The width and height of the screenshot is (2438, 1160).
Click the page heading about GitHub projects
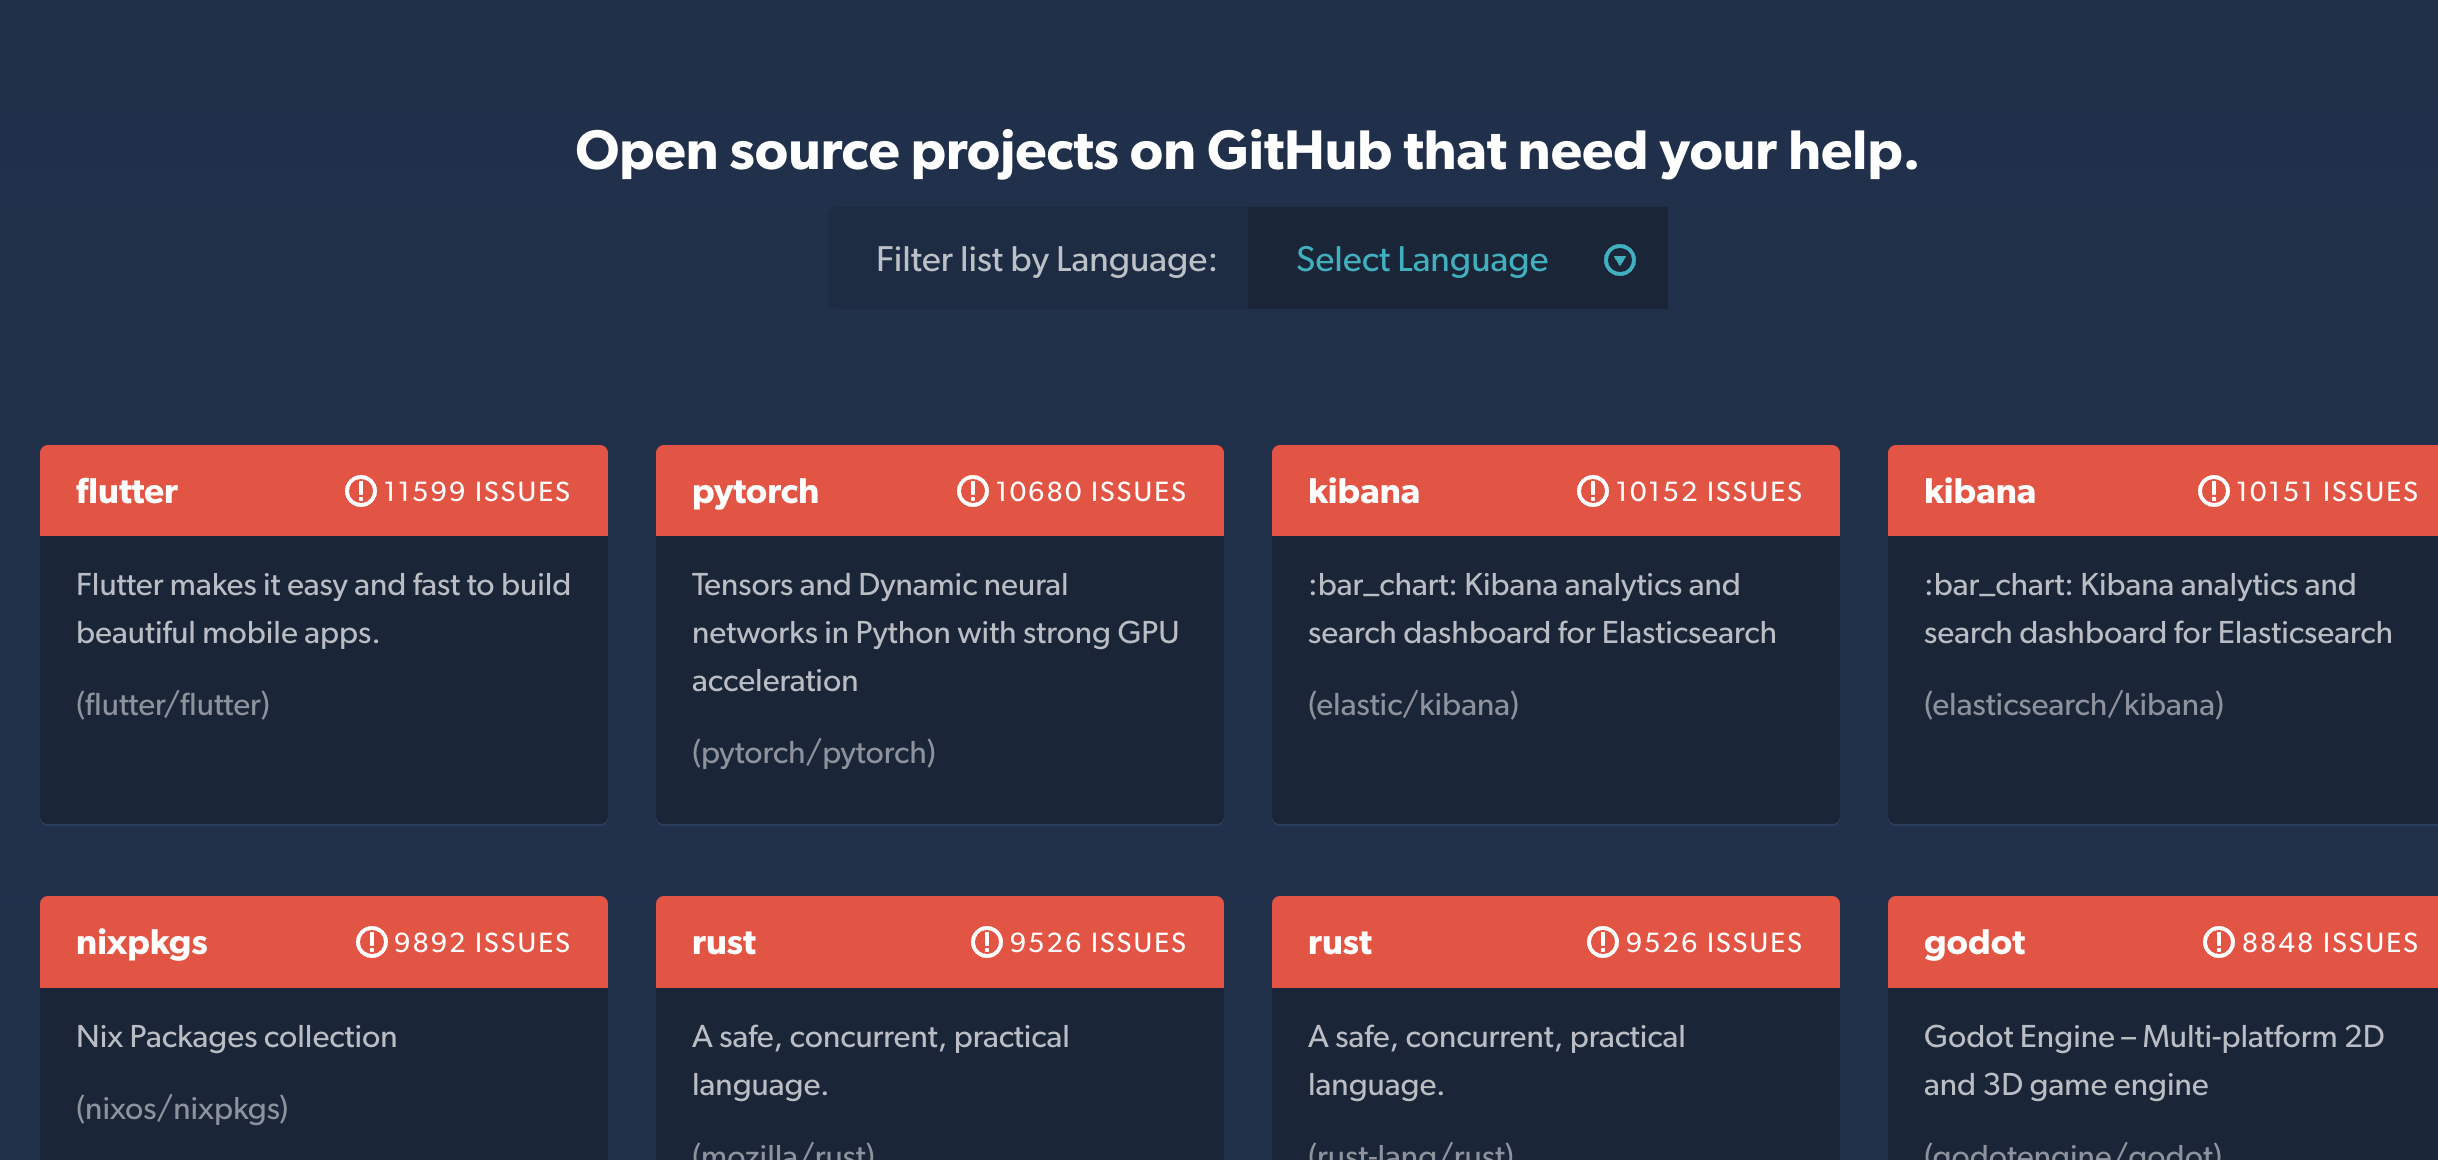pyautogui.click(x=1247, y=152)
